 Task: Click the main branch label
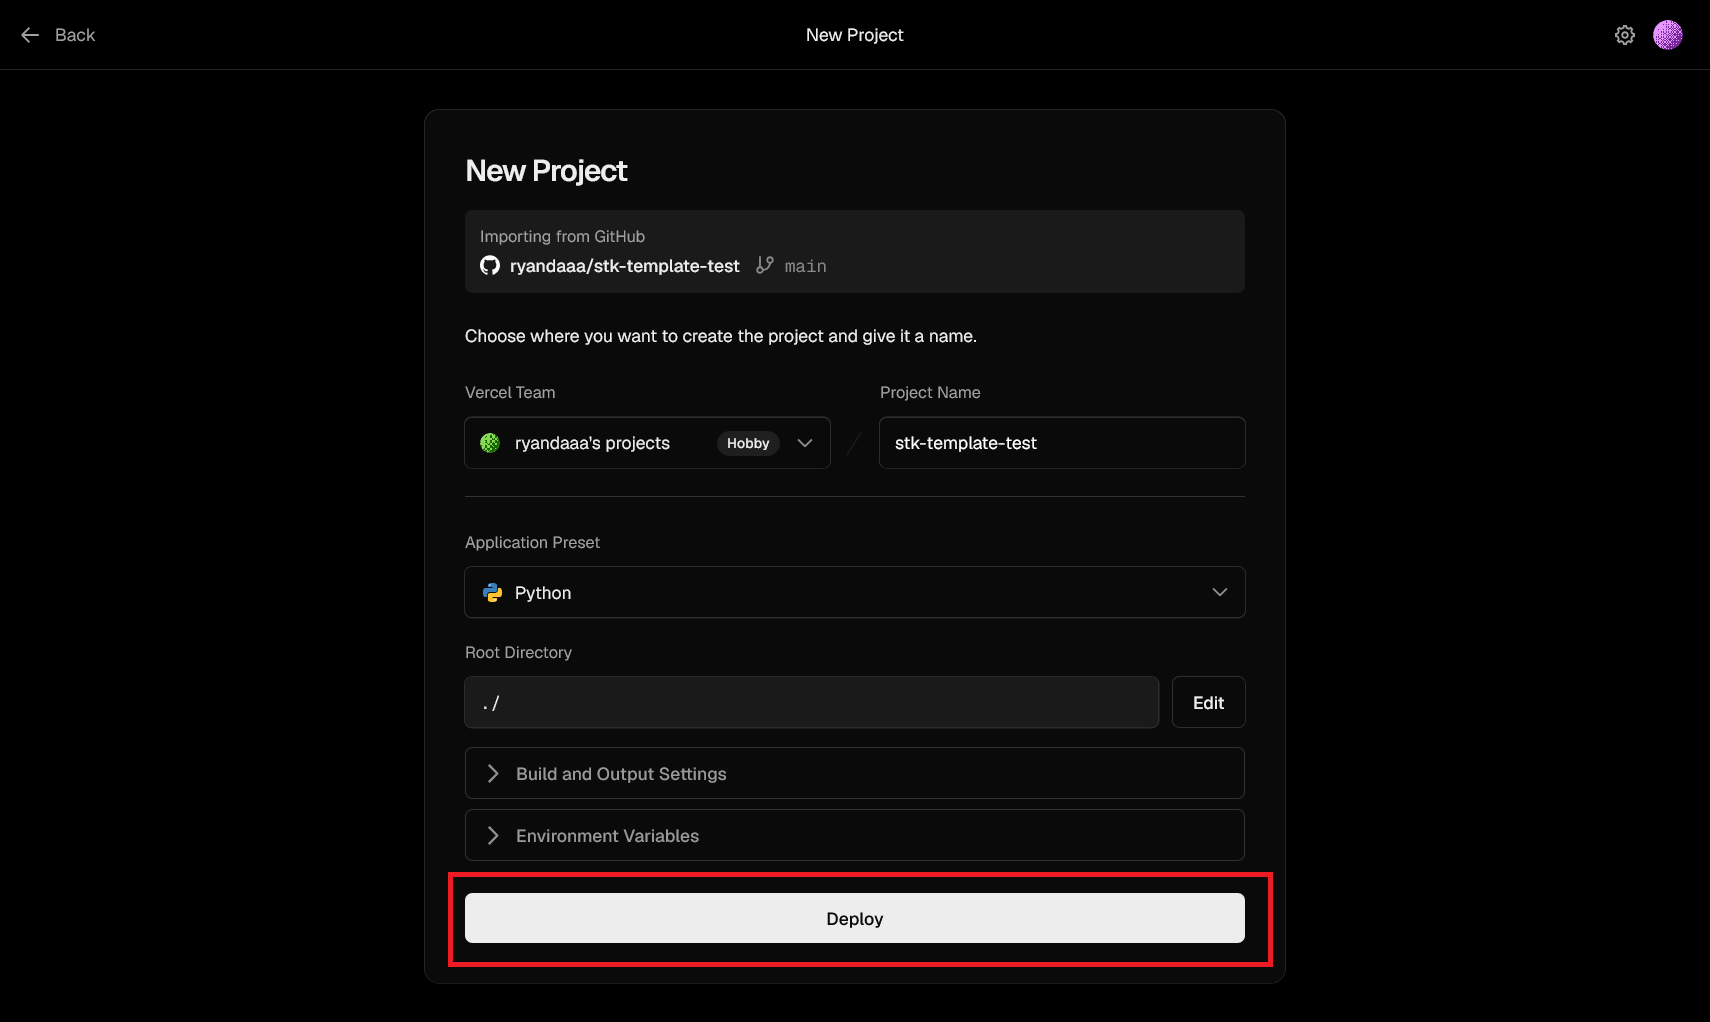806,266
